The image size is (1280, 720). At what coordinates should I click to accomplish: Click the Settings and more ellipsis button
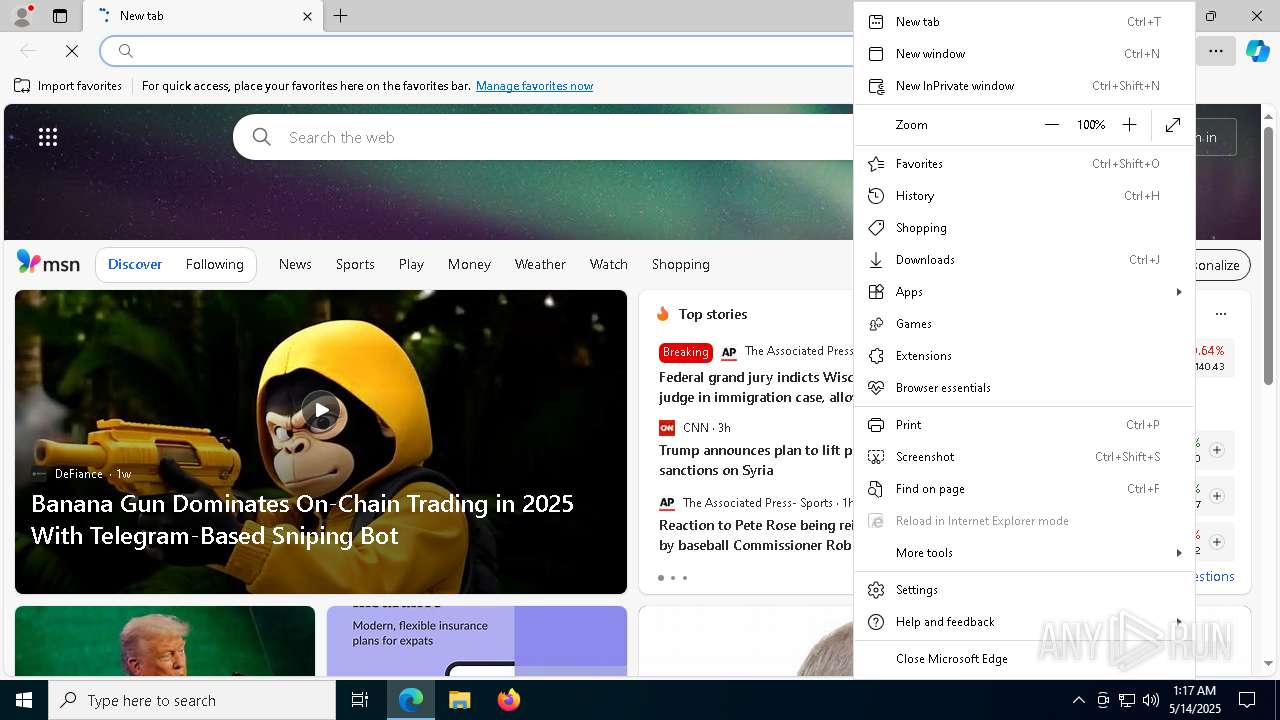click(1216, 50)
